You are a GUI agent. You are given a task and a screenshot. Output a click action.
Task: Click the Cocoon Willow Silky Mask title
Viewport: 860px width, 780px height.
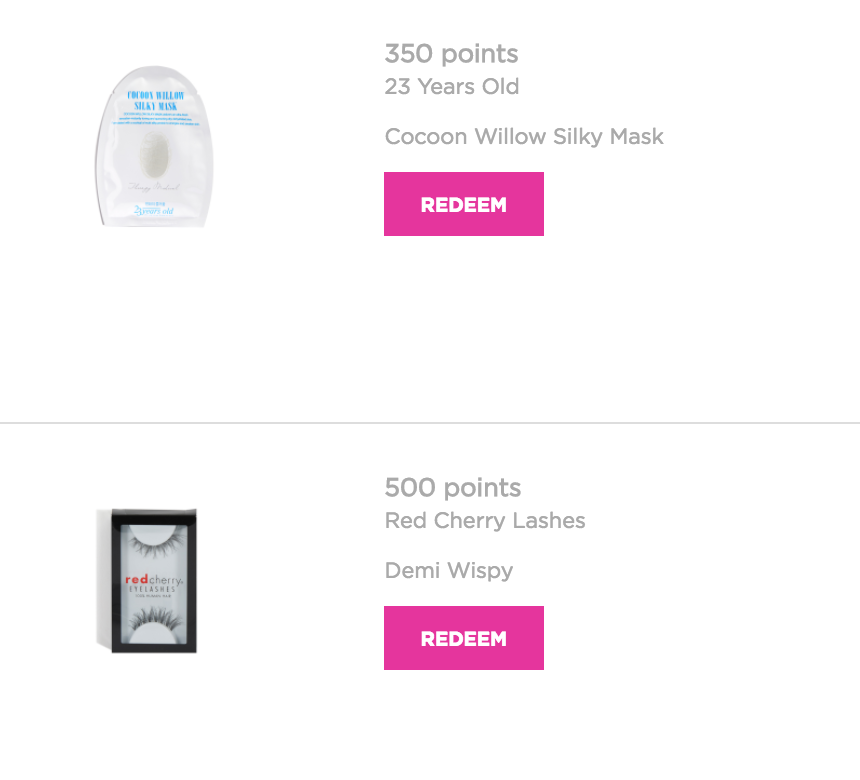point(524,136)
